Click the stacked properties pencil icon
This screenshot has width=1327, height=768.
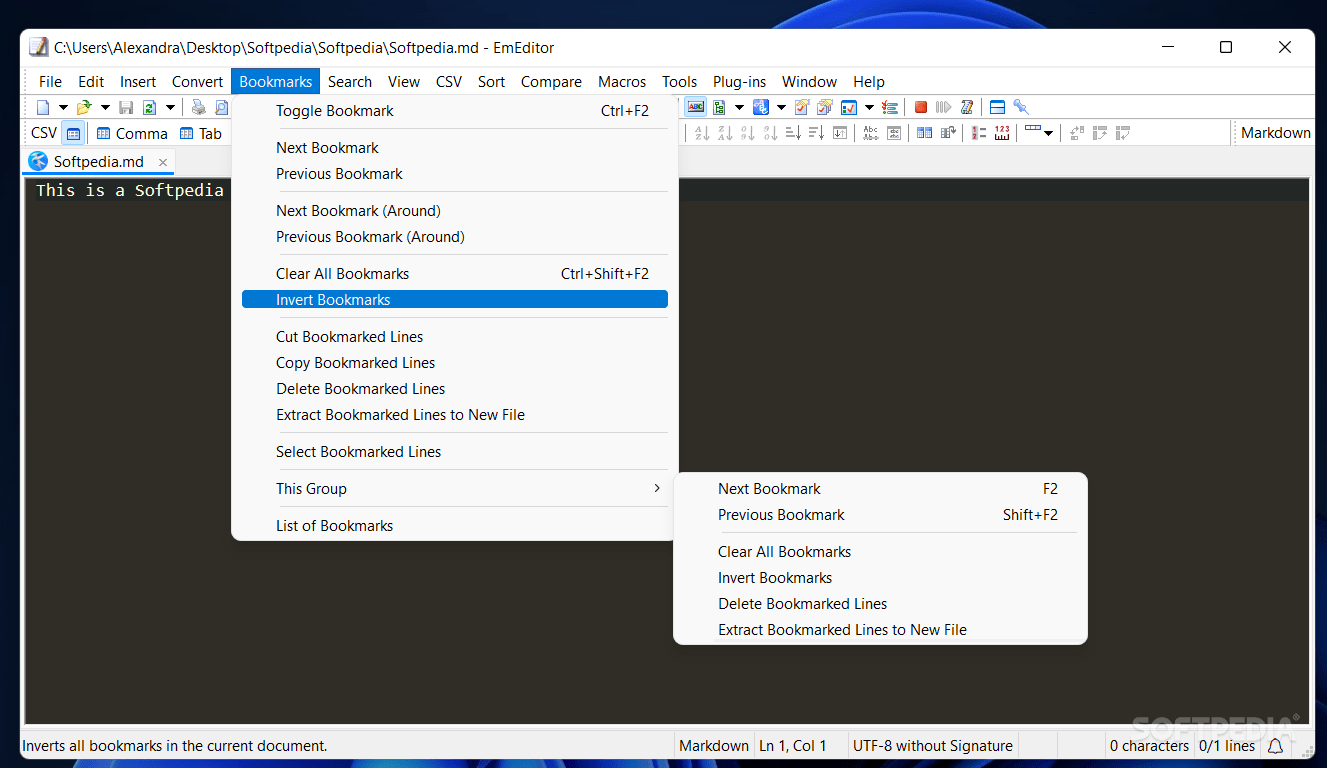coord(825,107)
